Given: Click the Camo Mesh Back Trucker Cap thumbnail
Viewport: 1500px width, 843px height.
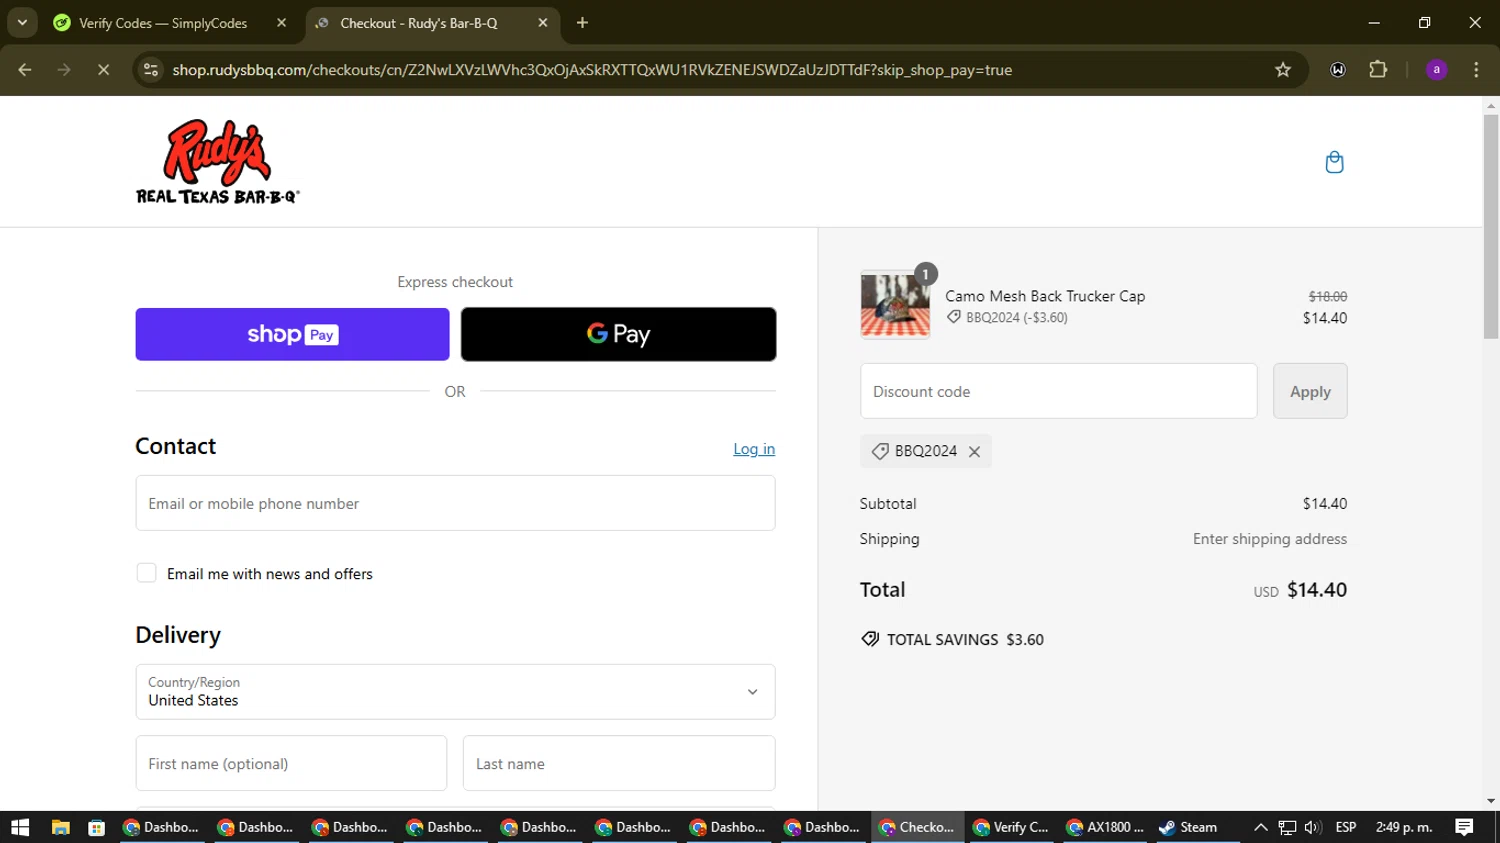Looking at the screenshot, I should (x=895, y=305).
